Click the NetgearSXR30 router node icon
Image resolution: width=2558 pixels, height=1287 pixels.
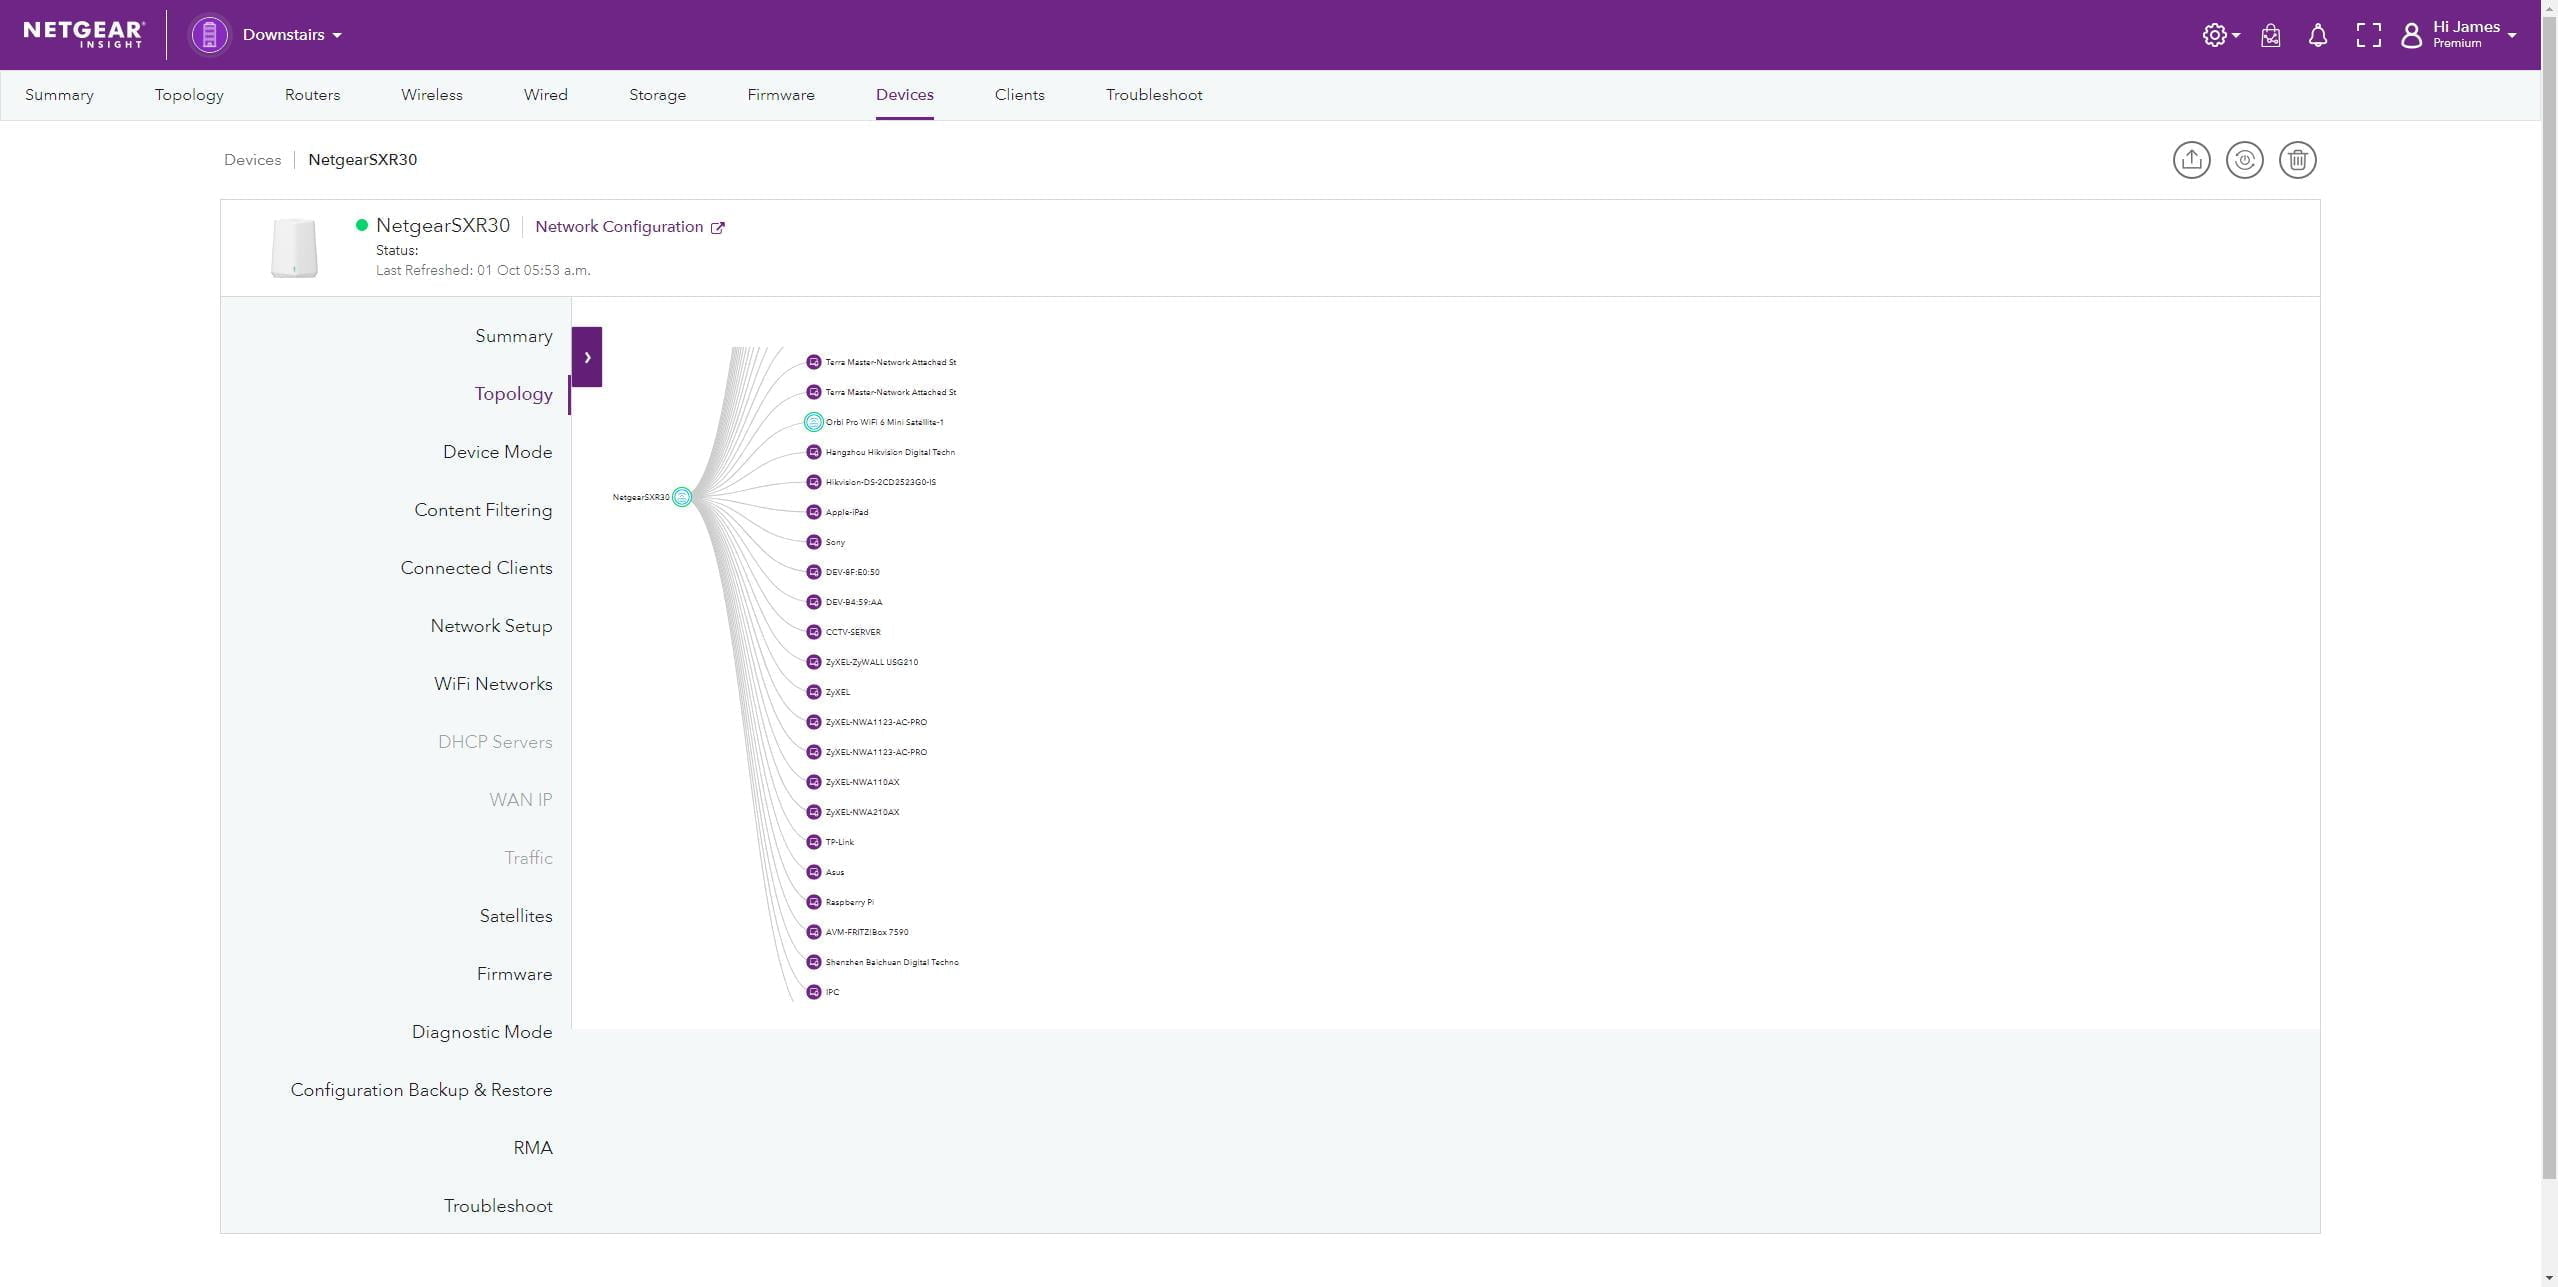[682, 497]
